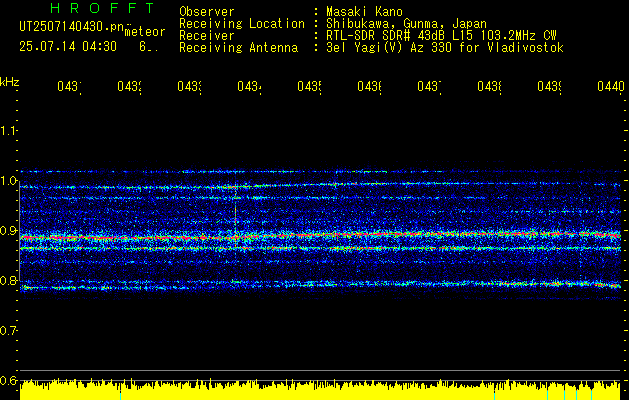Click the kHz axis unit label

coord(9,82)
